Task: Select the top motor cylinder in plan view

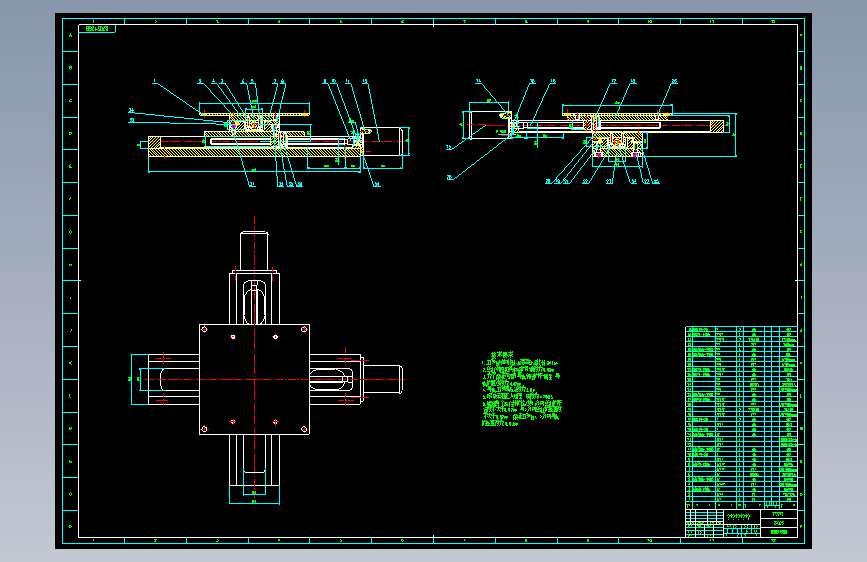Action: (x=254, y=252)
